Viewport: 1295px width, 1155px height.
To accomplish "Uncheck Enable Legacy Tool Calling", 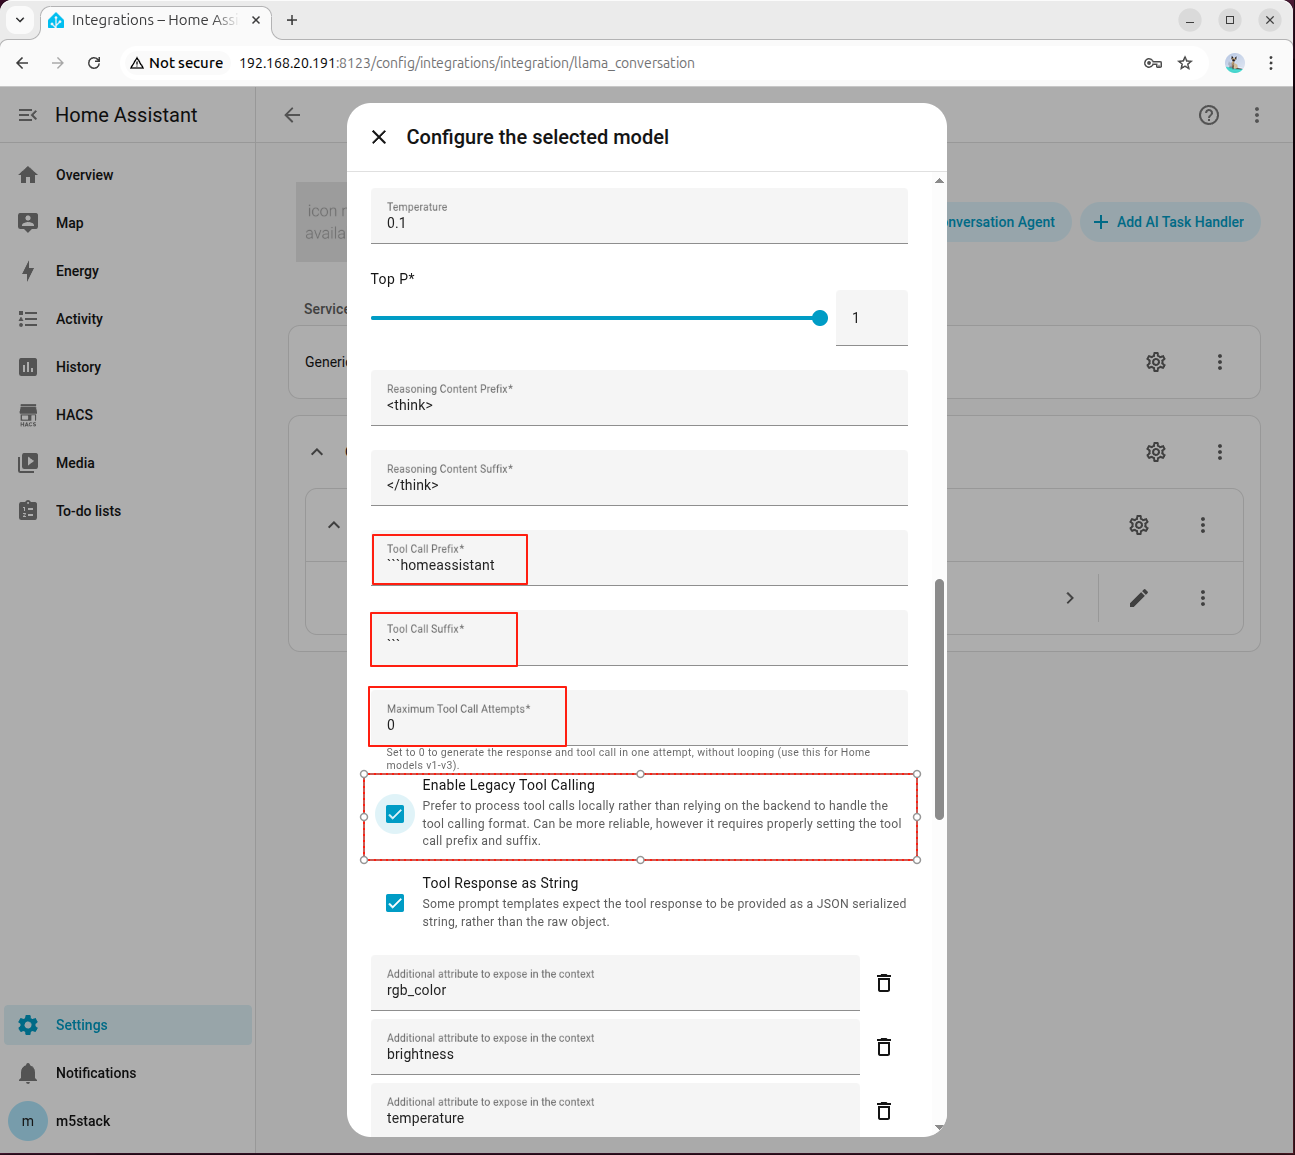I will coord(395,814).
